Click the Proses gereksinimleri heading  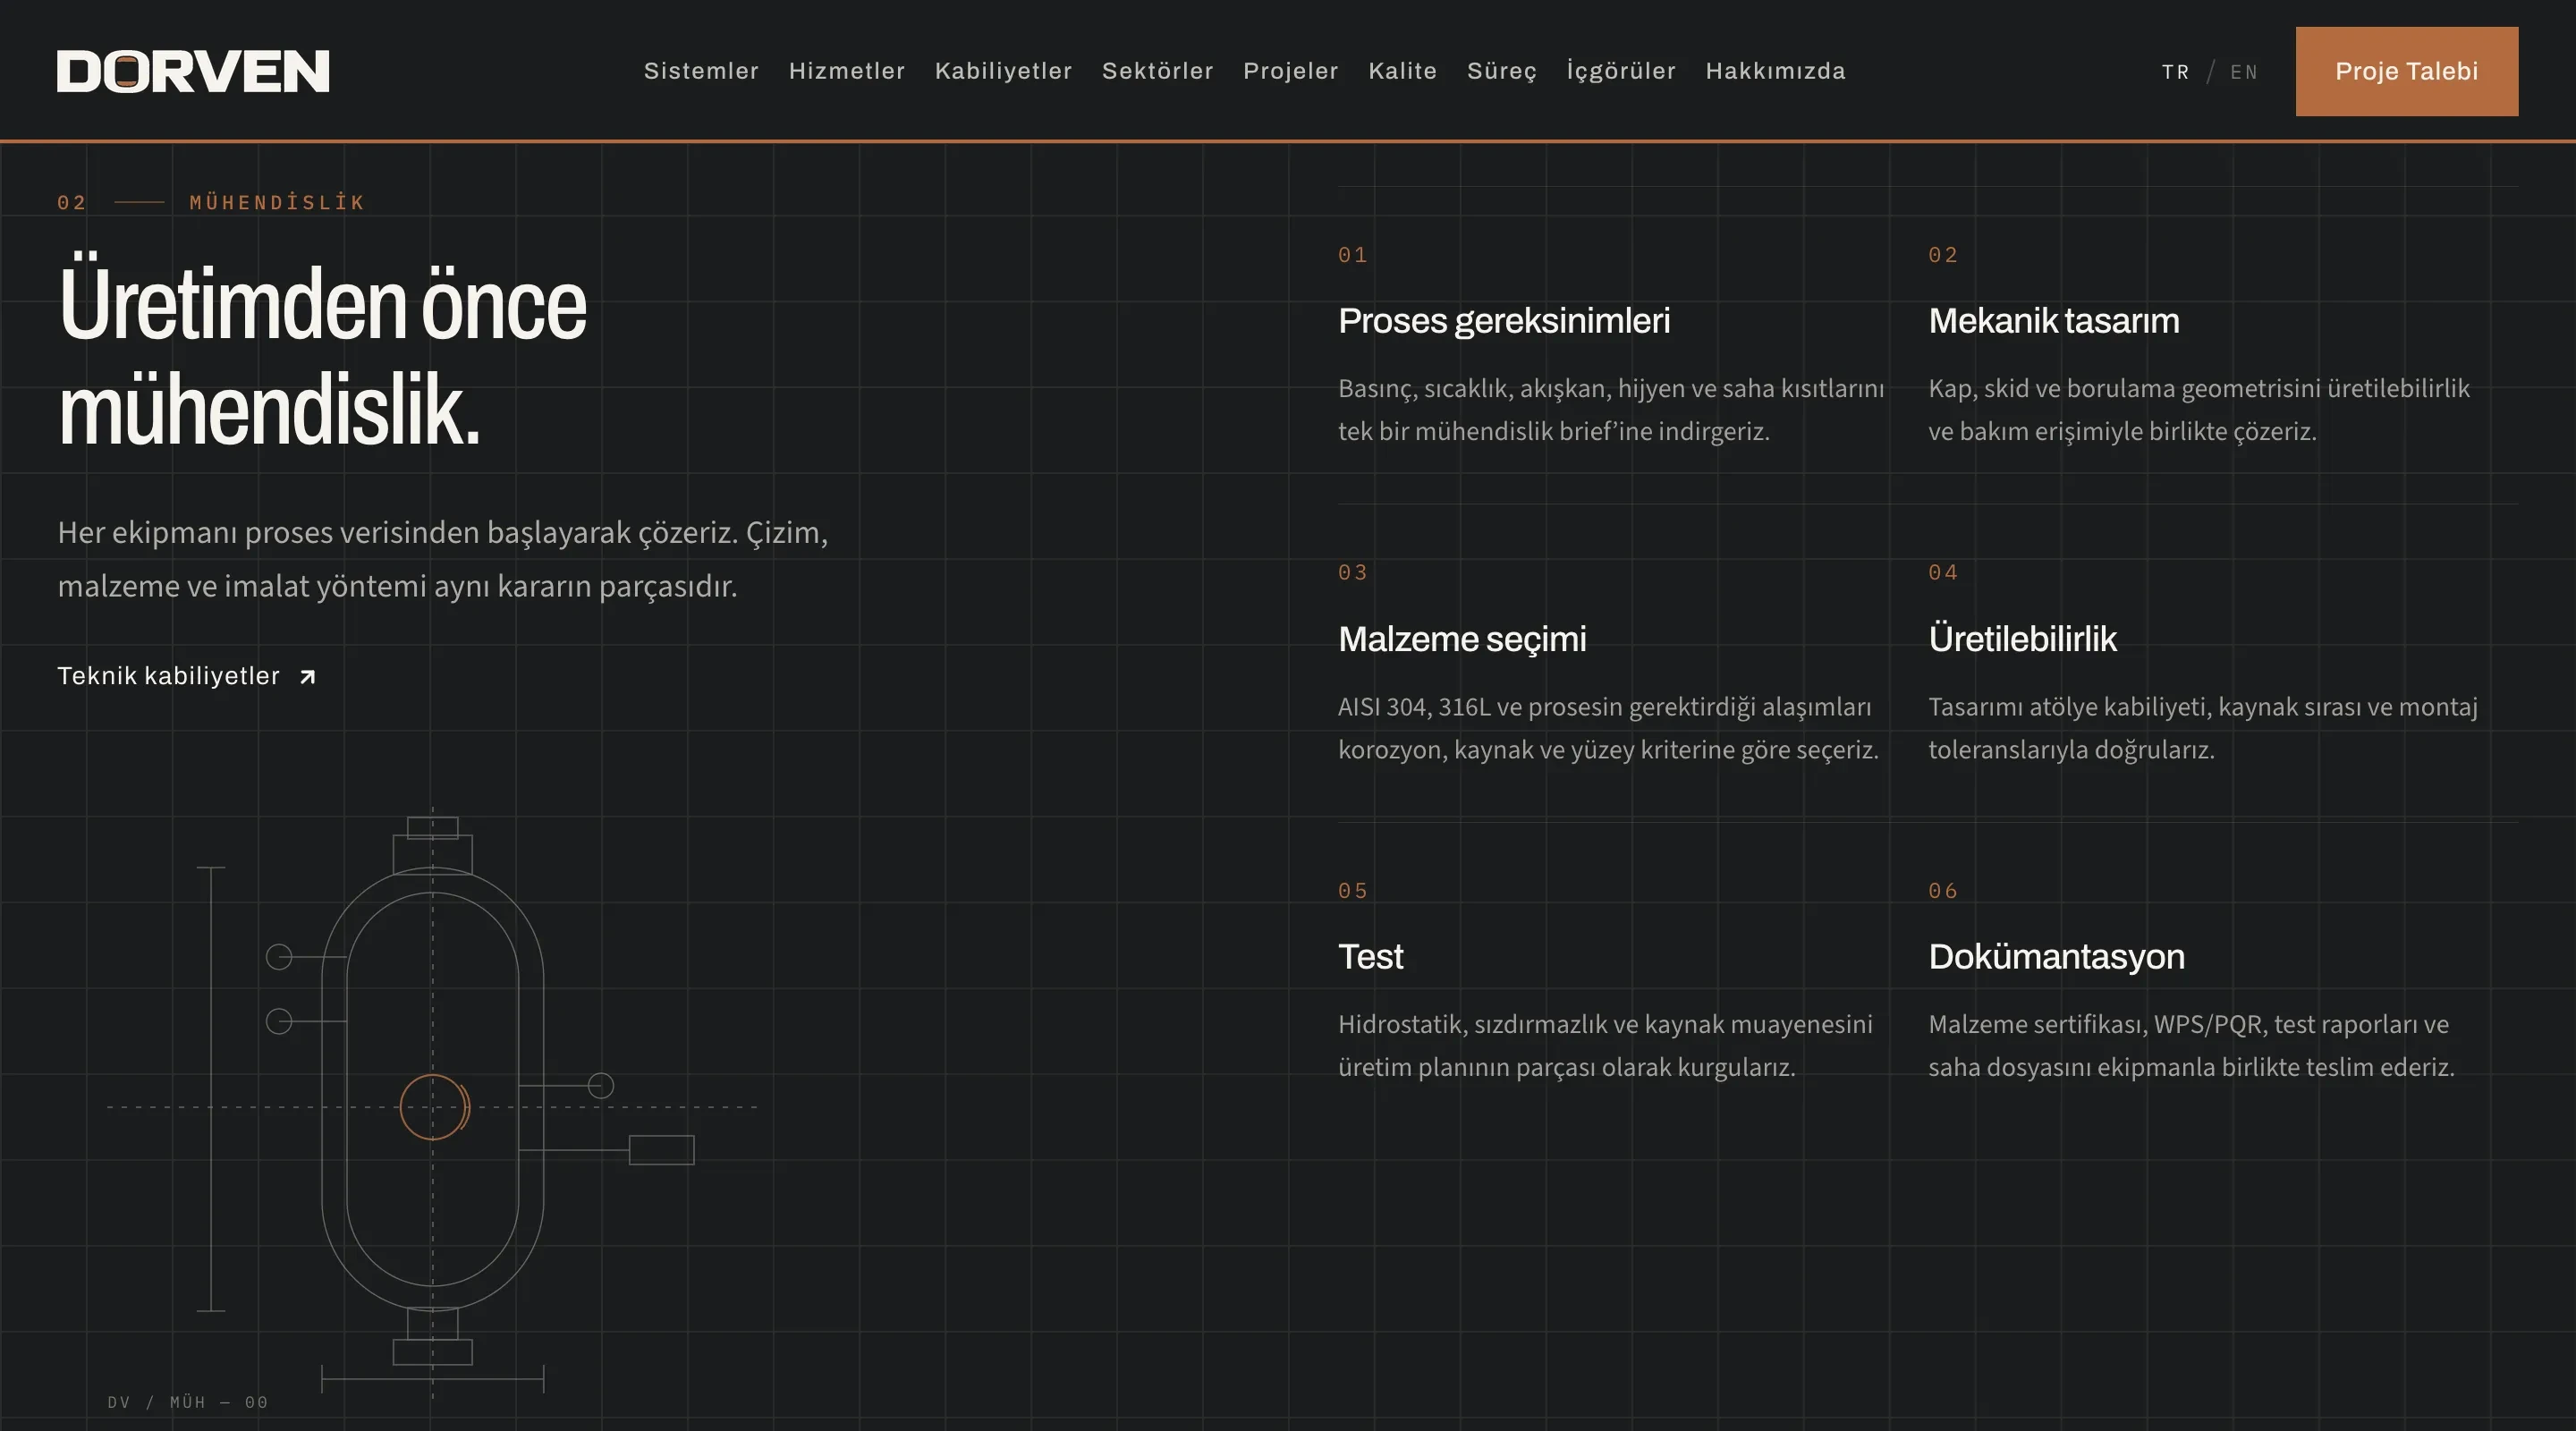[x=1504, y=321]
